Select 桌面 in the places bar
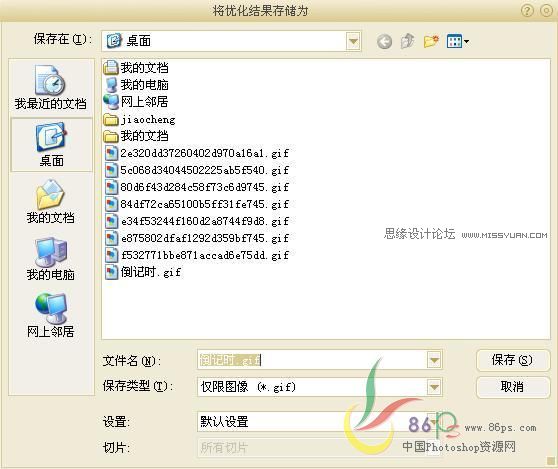Image resolution: width=558 pixels, height=469 pixels. (52, 144)
